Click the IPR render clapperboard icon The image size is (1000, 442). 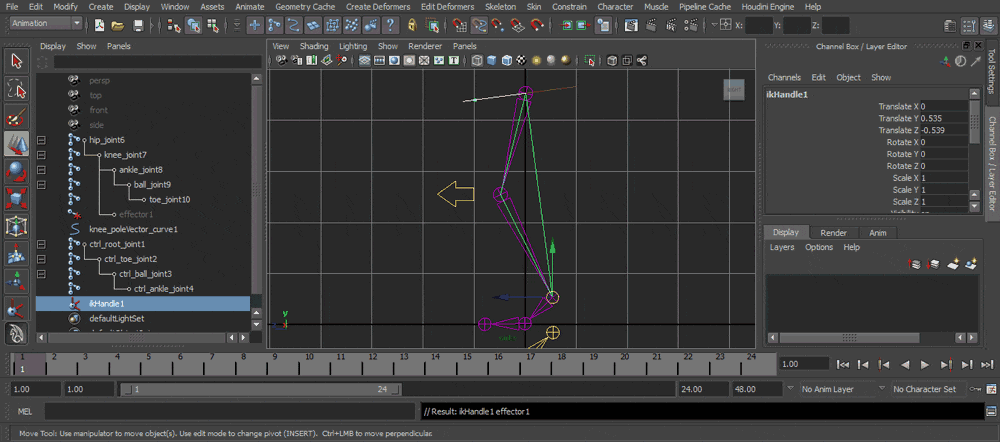click(x=671, y=26)
